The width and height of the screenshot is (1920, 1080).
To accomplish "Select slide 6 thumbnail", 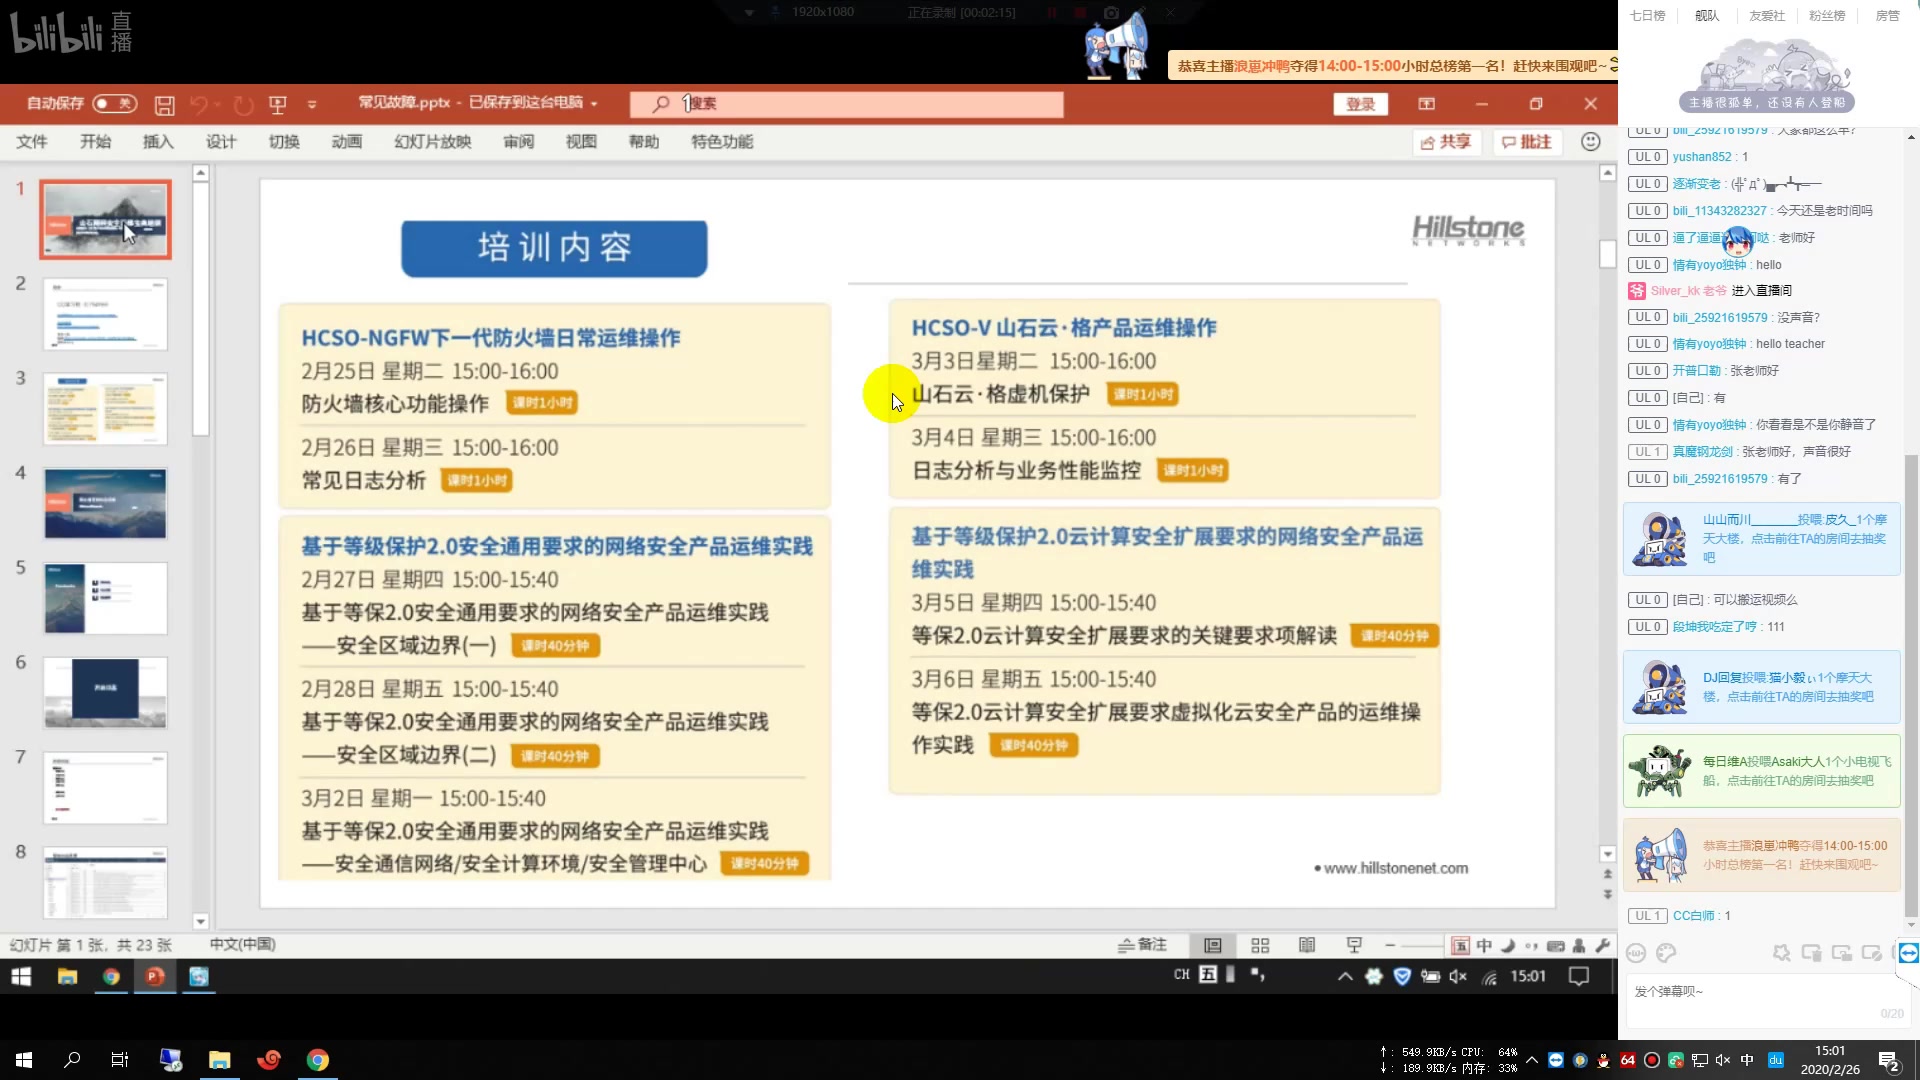I will tap(105, 693).
